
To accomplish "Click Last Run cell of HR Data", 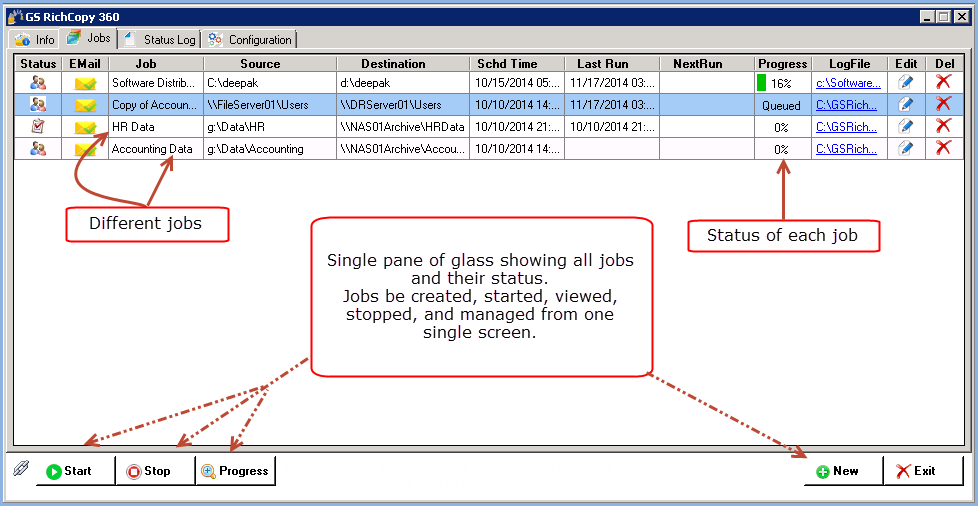I will 612,127.
